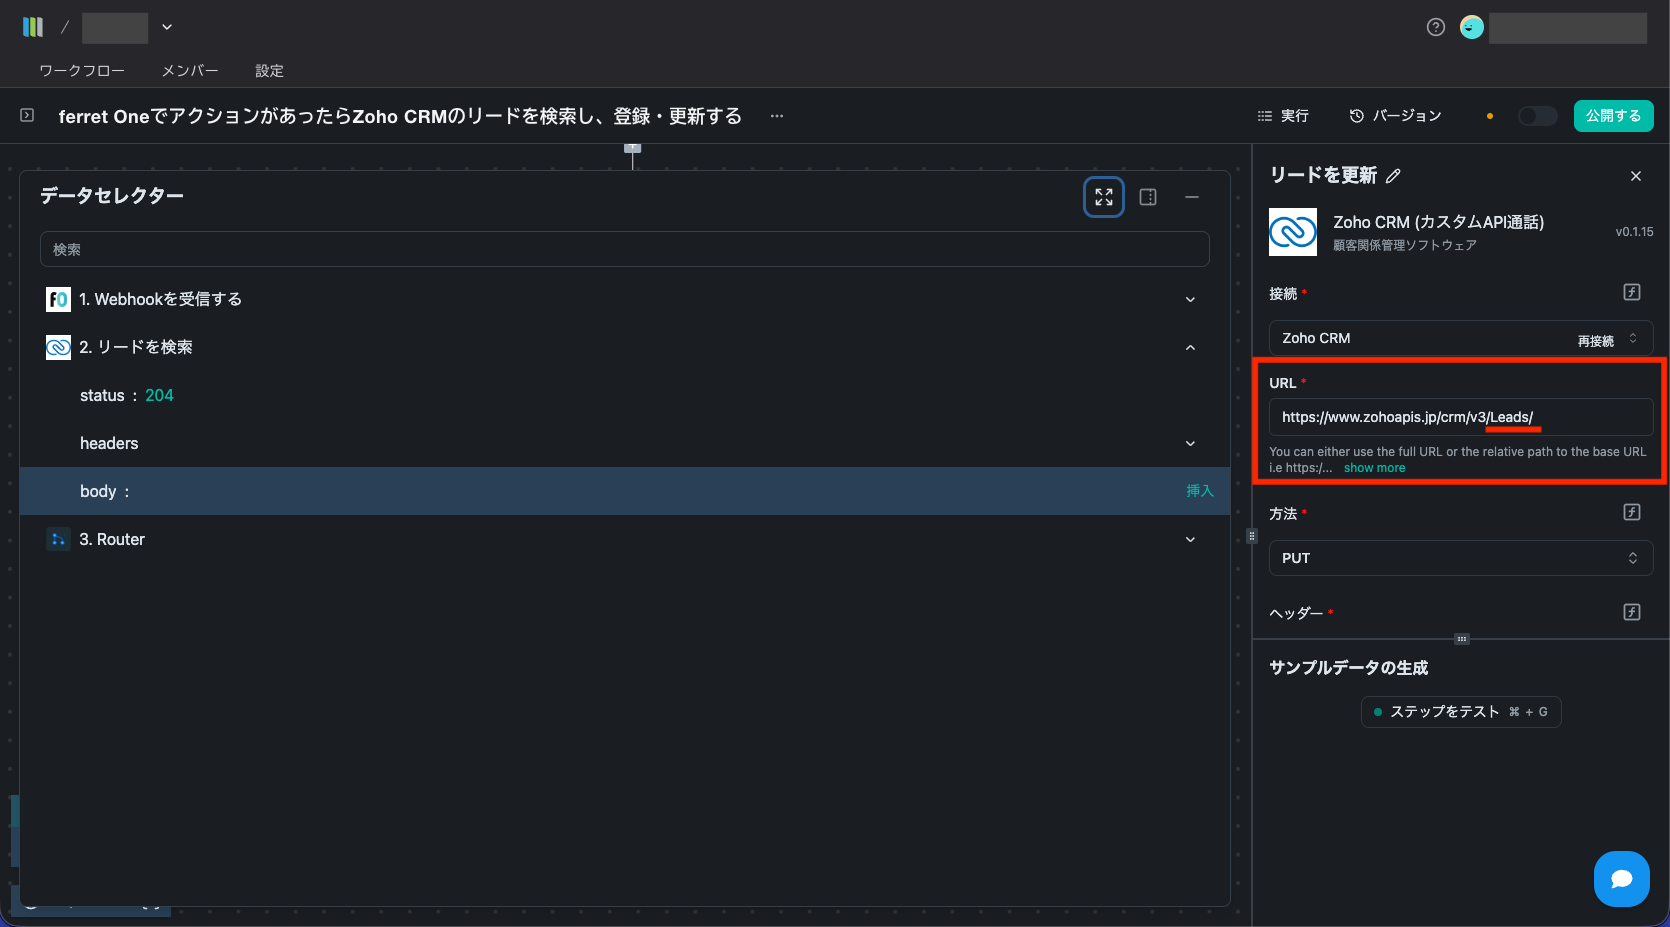Click 再接続 to reconnect Zoho CRM
This screenshot has width=1670, height=927.
tap(1596, 341)
